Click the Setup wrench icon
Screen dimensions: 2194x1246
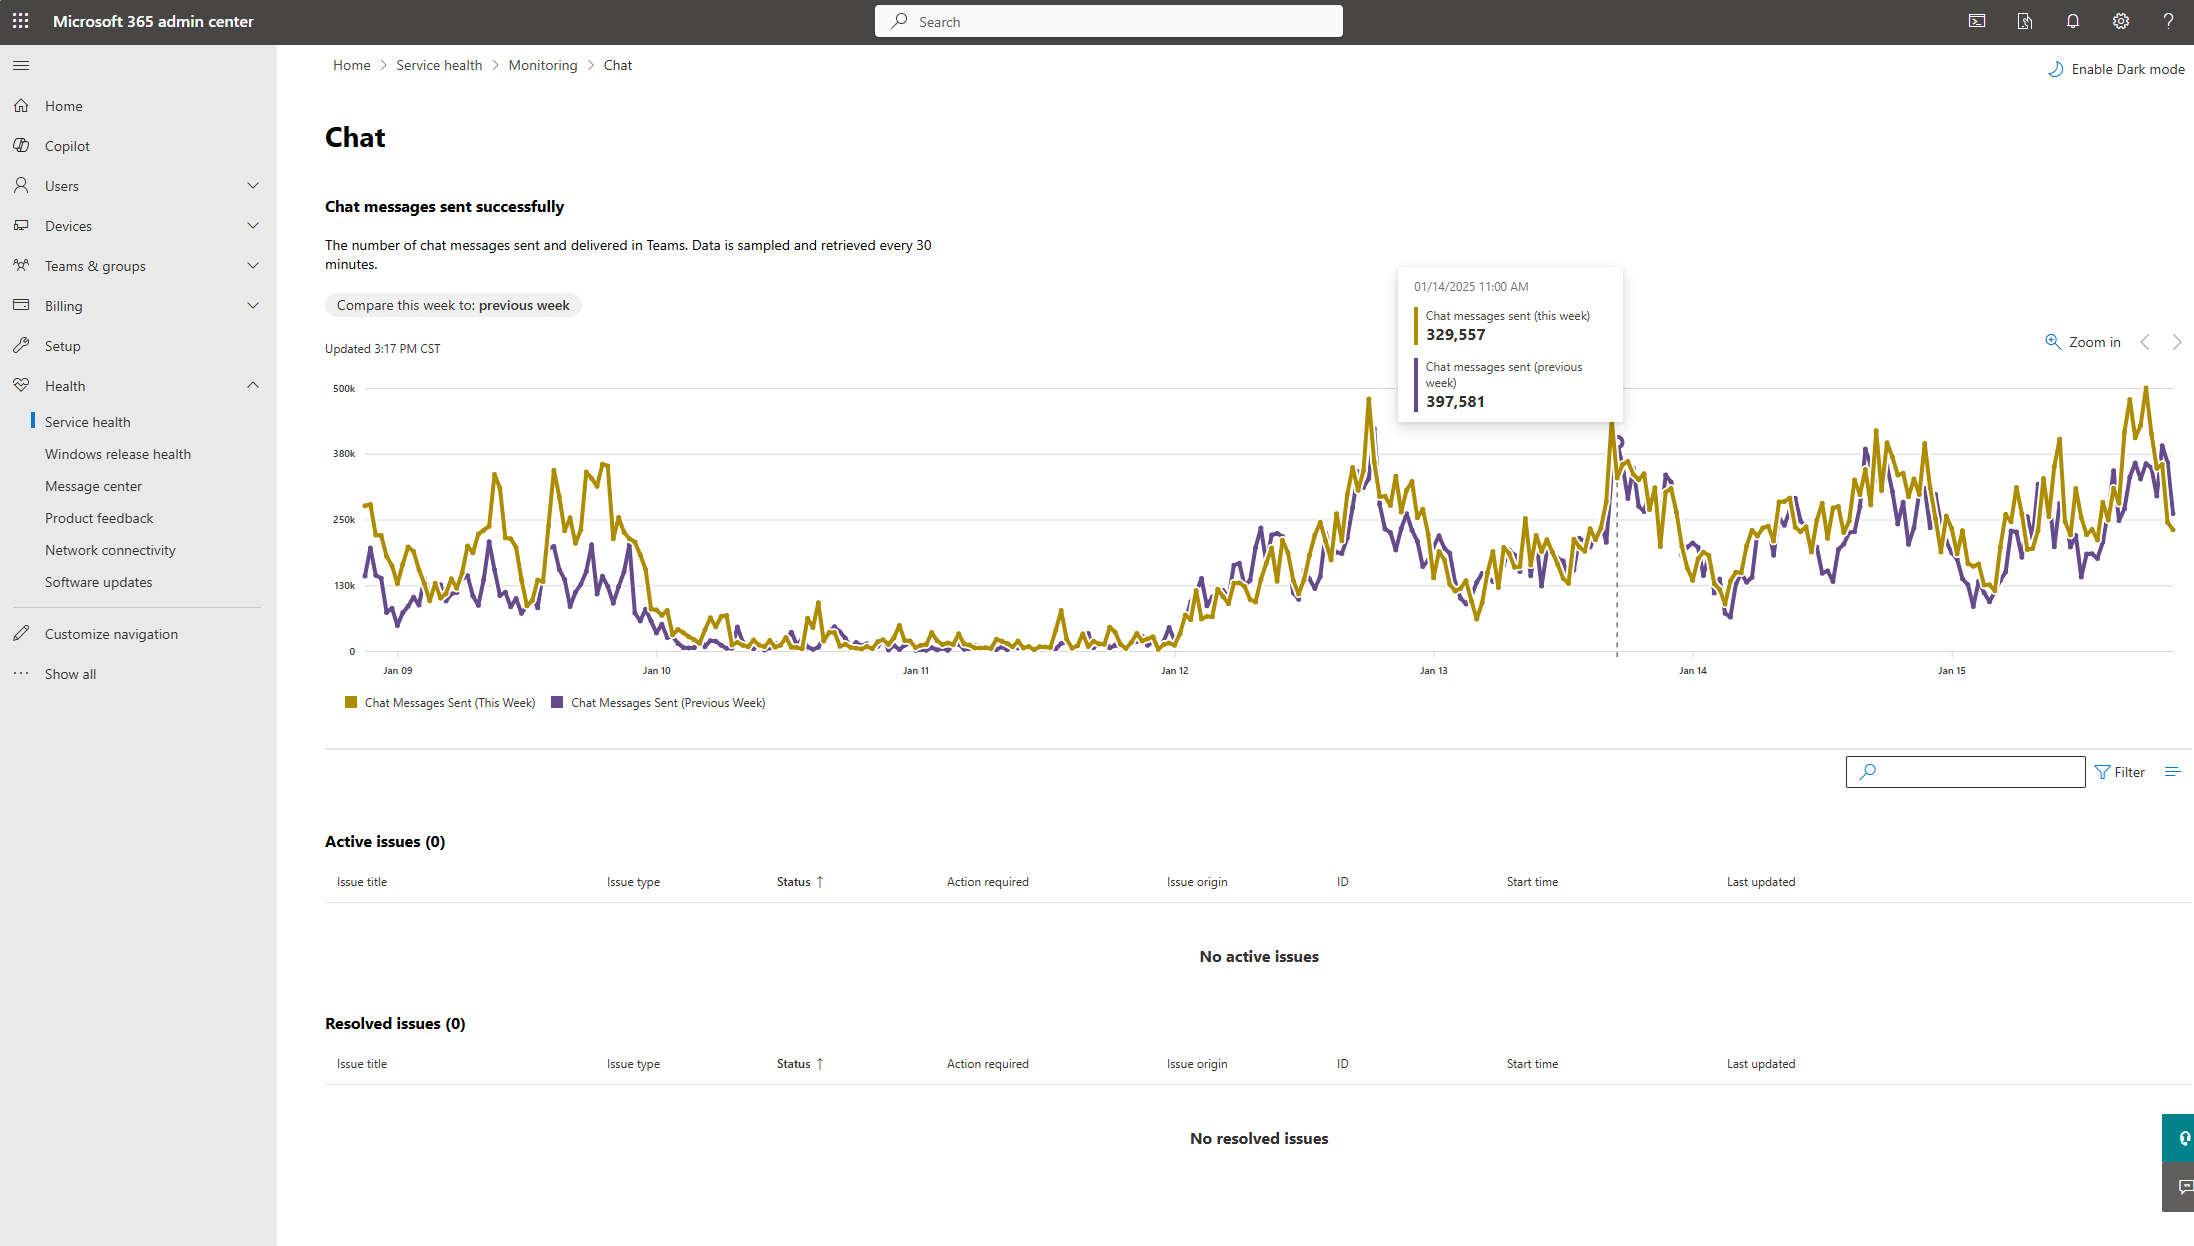click(x=21, y=345)
